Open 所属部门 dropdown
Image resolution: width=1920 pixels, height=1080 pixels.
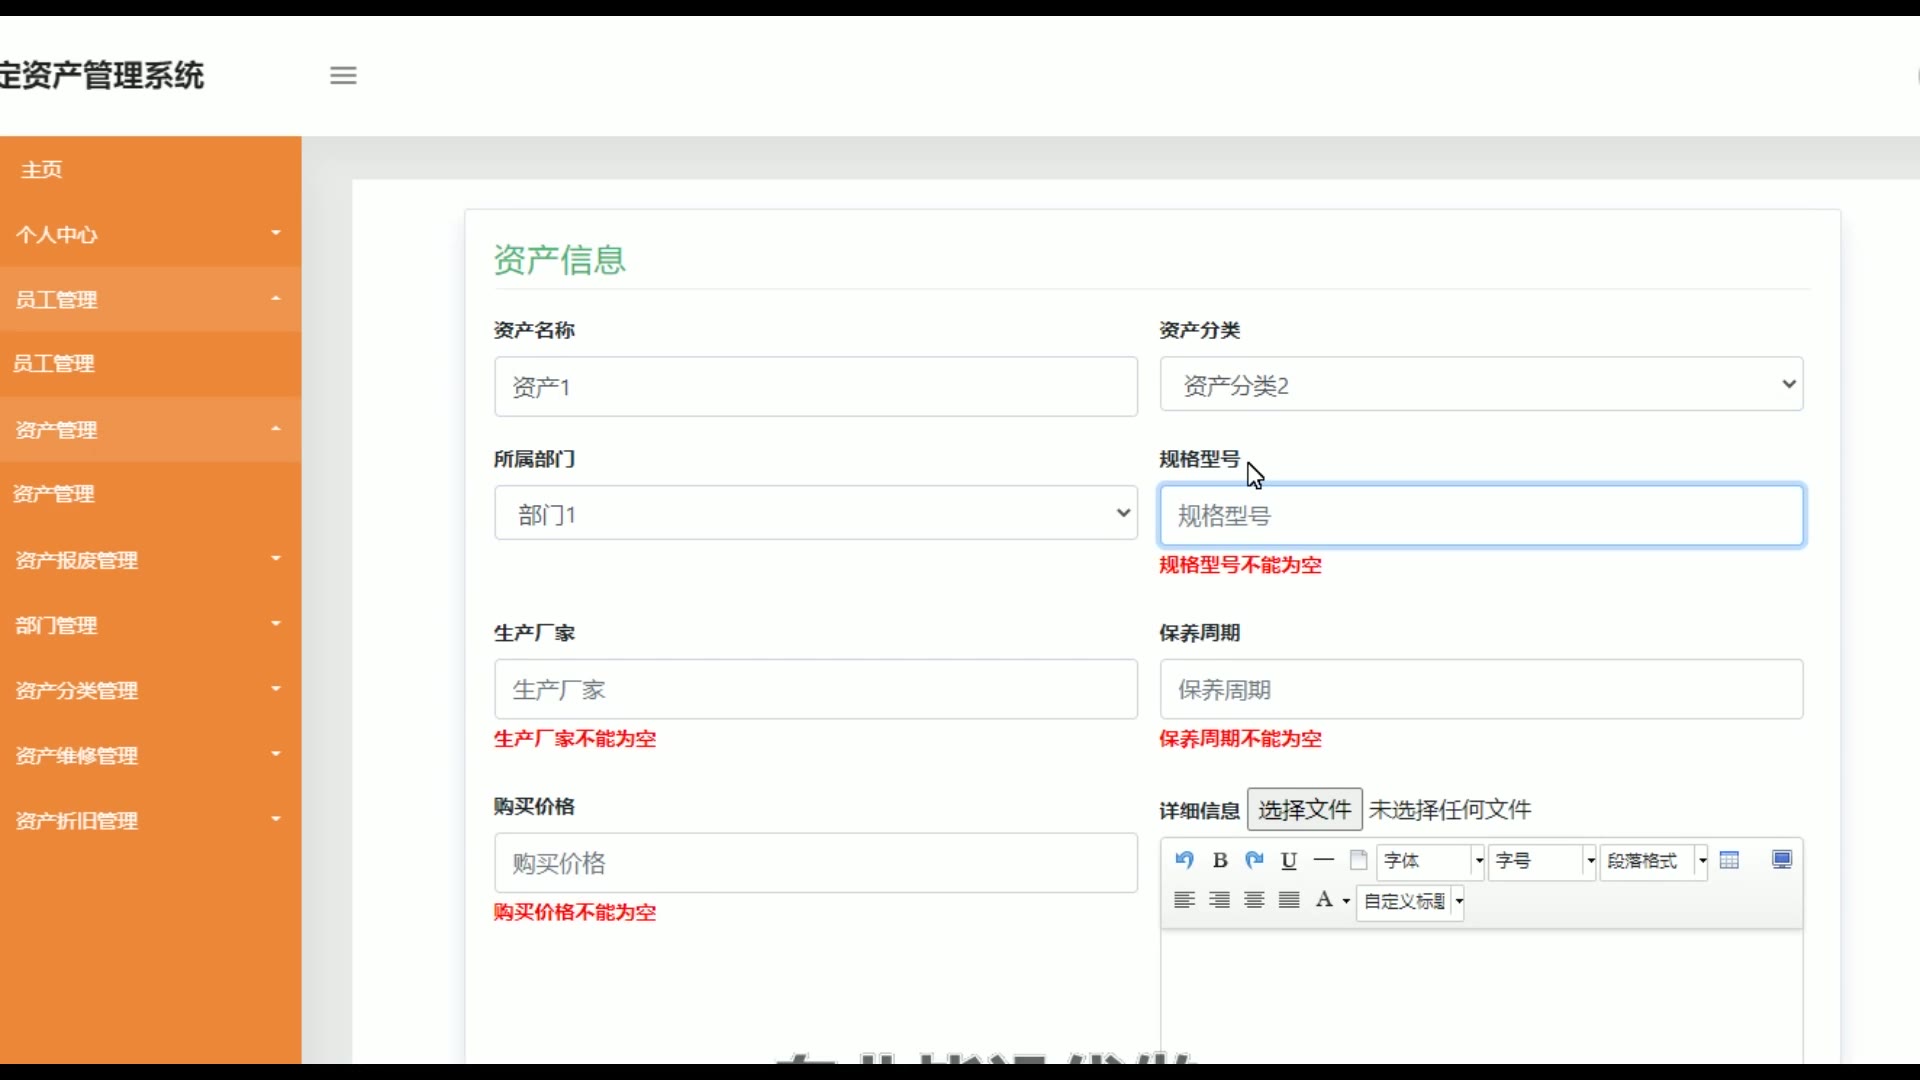pyautogui.click(x=815, y=514)
